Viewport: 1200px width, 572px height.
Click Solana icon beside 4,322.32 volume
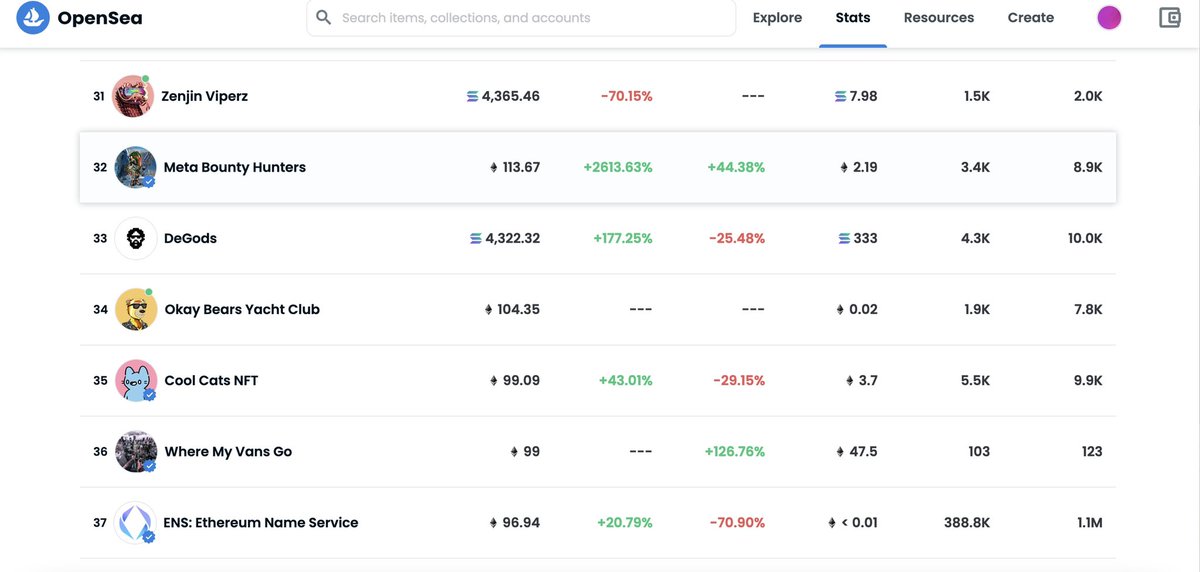coord(475,239)
